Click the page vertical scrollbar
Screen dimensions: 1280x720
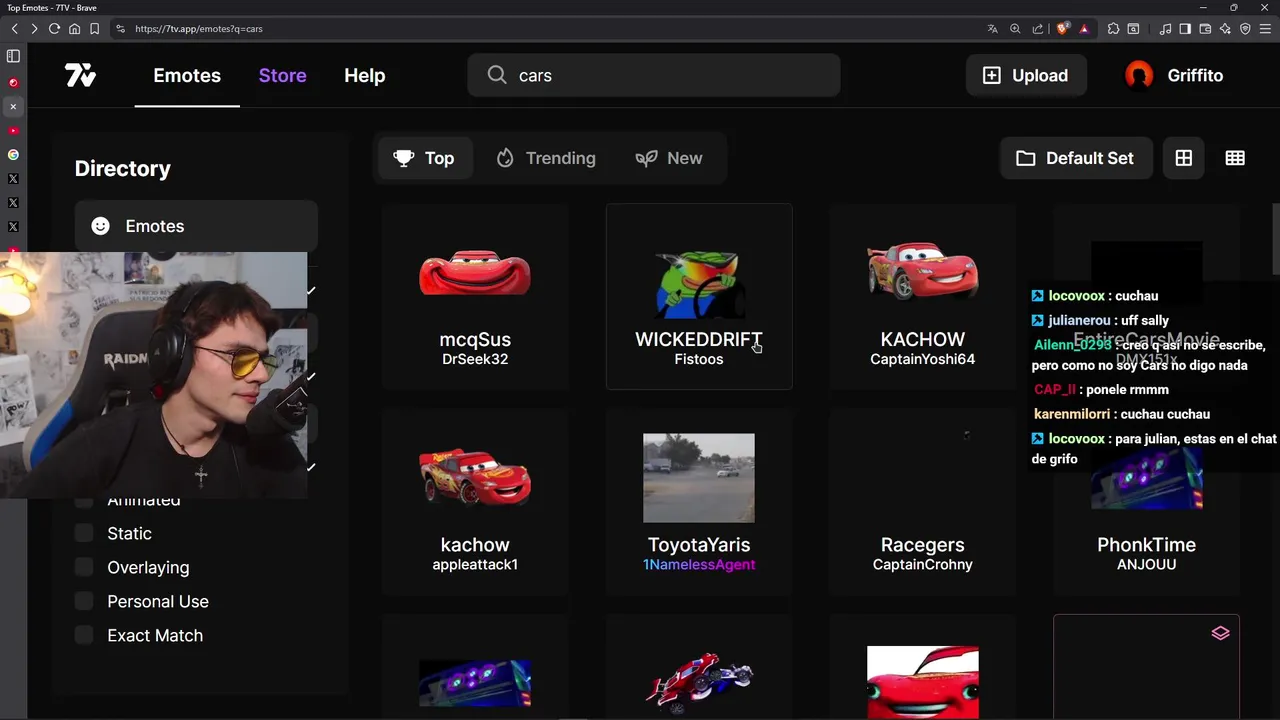[x=1275, y=237]
